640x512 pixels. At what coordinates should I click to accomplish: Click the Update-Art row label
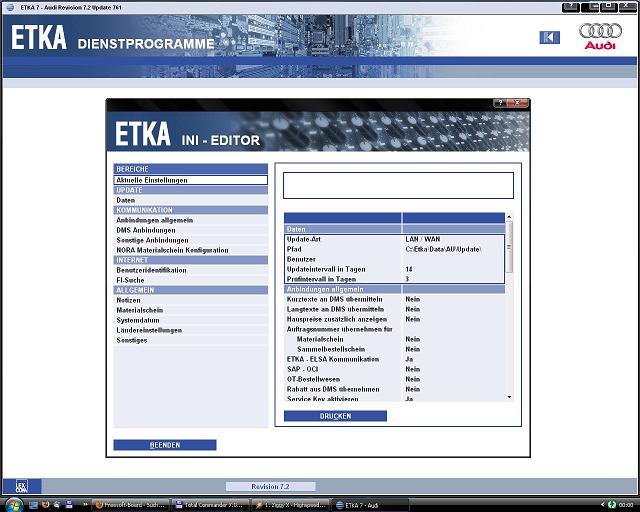(303, 239)
